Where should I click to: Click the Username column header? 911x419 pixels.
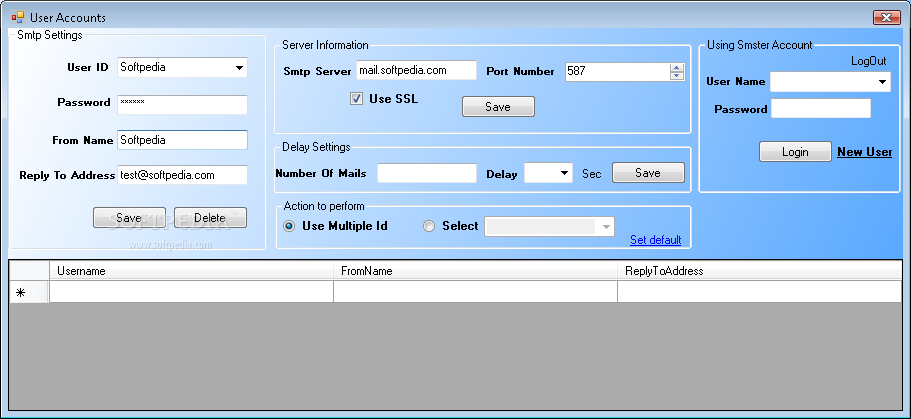coord(191,271)
